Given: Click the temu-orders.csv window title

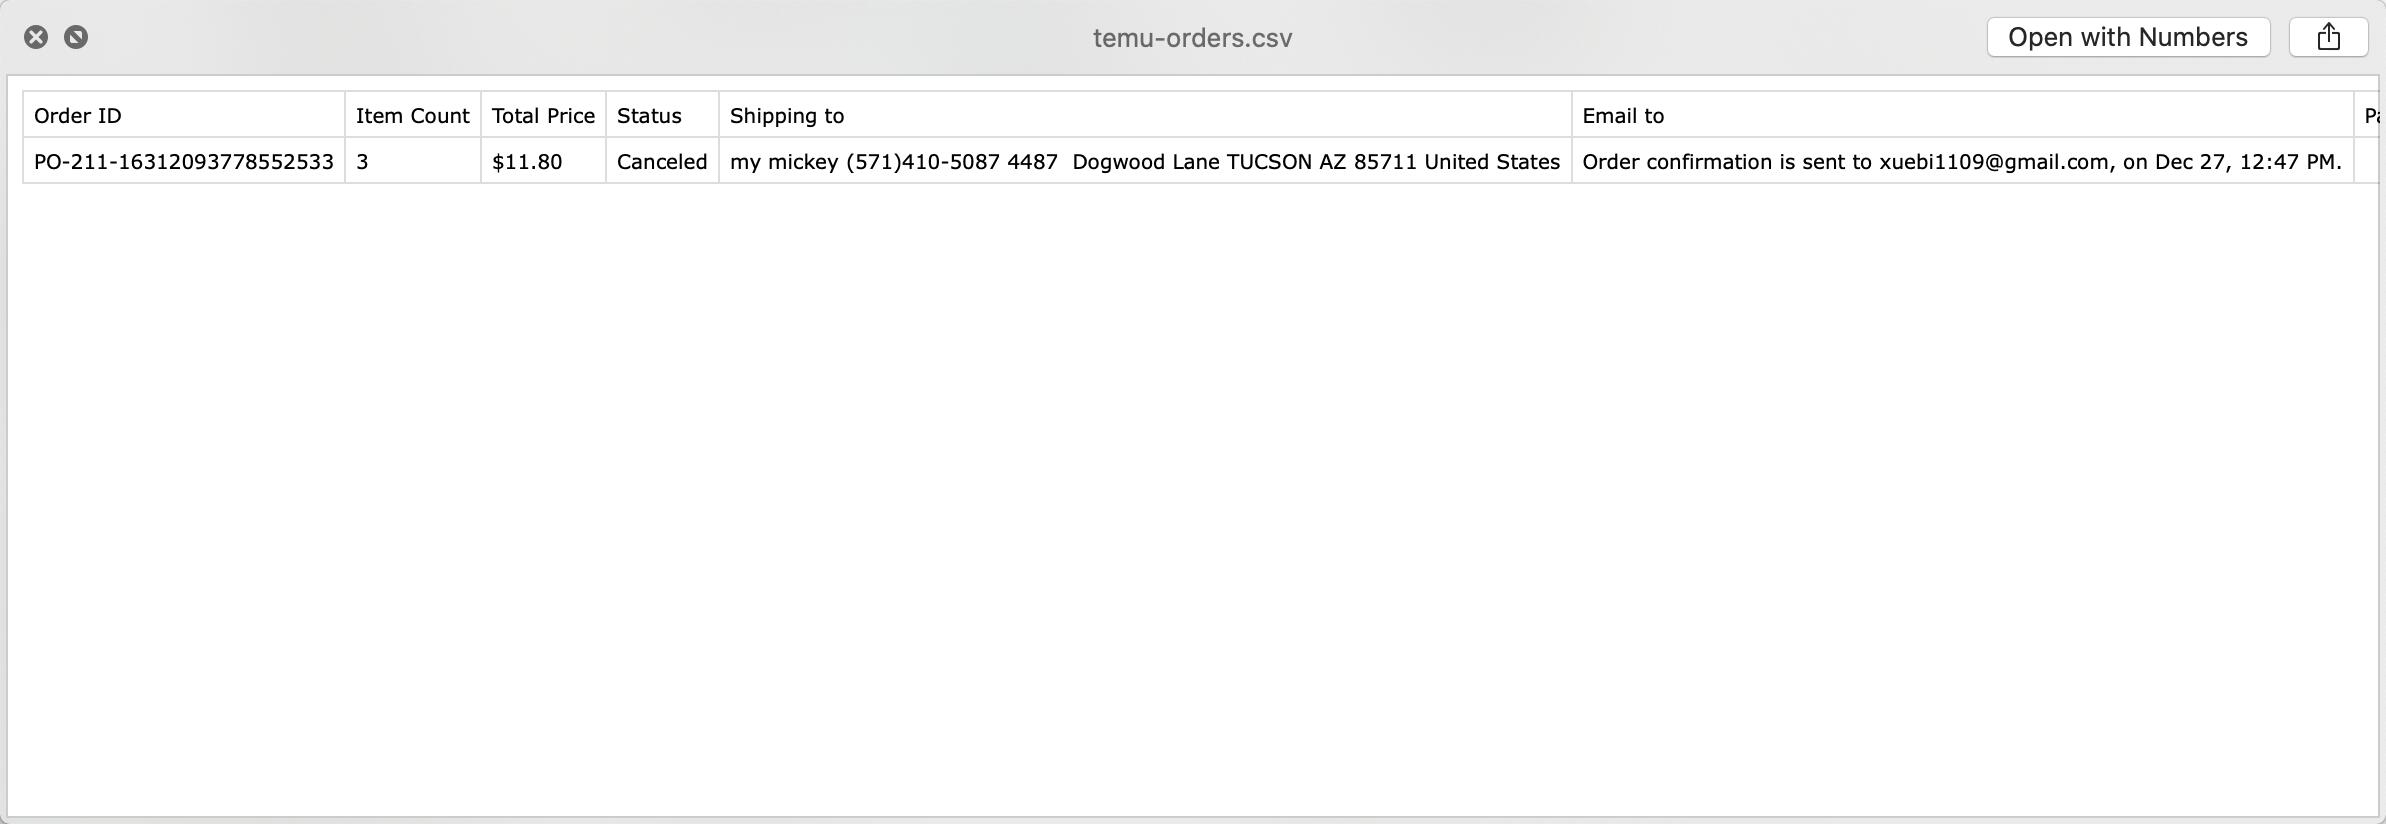Looking at the screenshot, I should [1192, 38].
